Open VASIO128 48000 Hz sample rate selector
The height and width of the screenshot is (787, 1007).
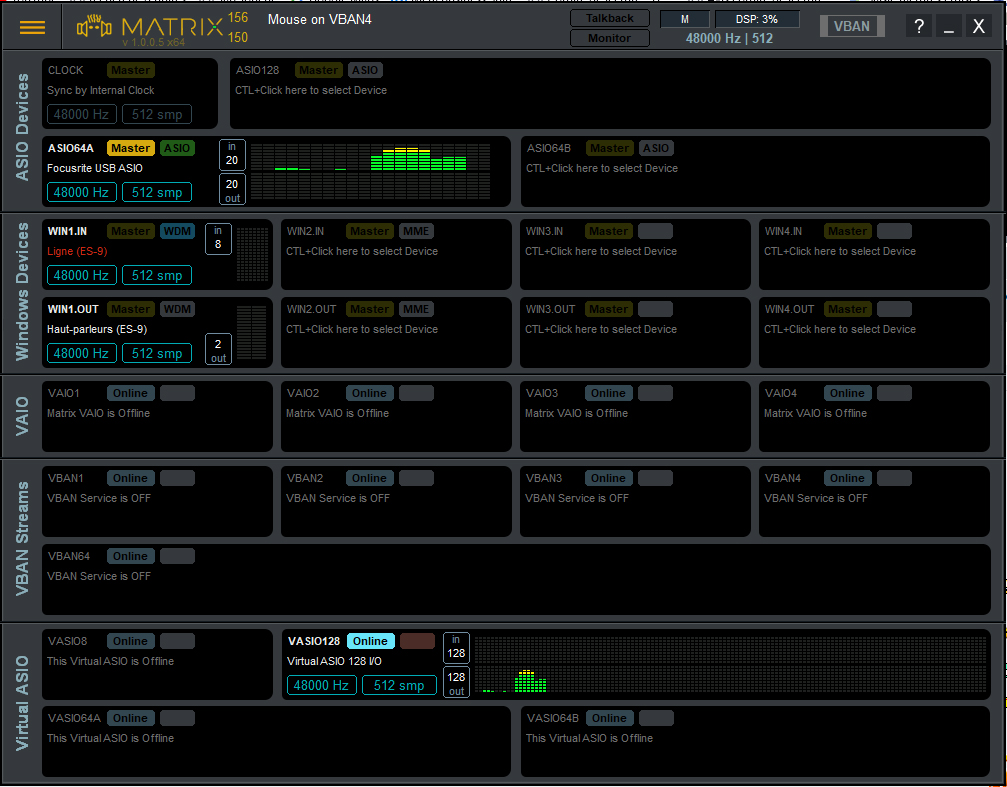[x=321, y=685]
